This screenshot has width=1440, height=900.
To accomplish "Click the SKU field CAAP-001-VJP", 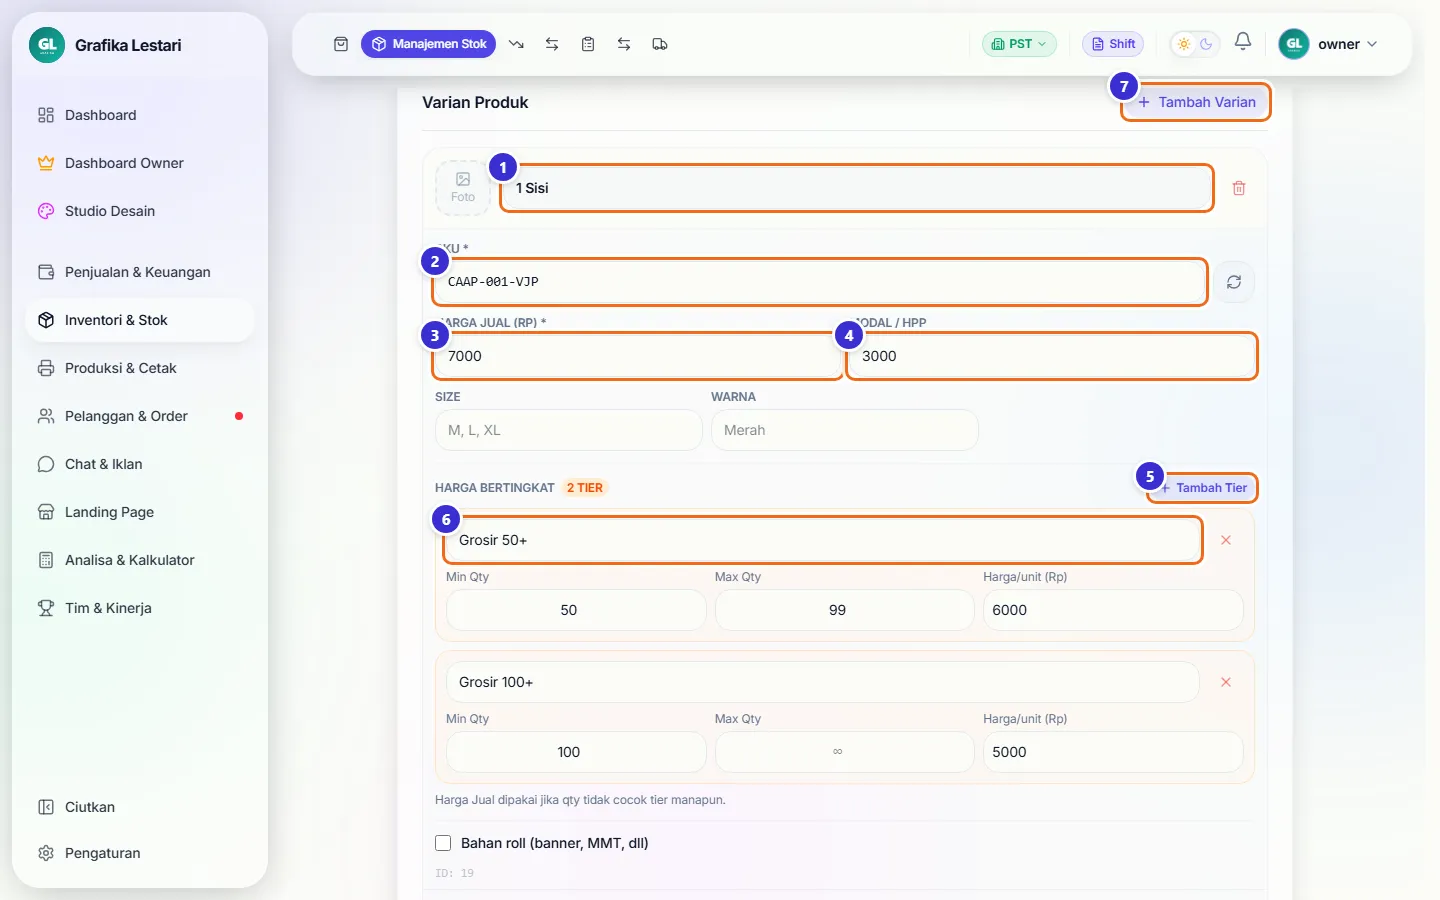I will (820, 282).
